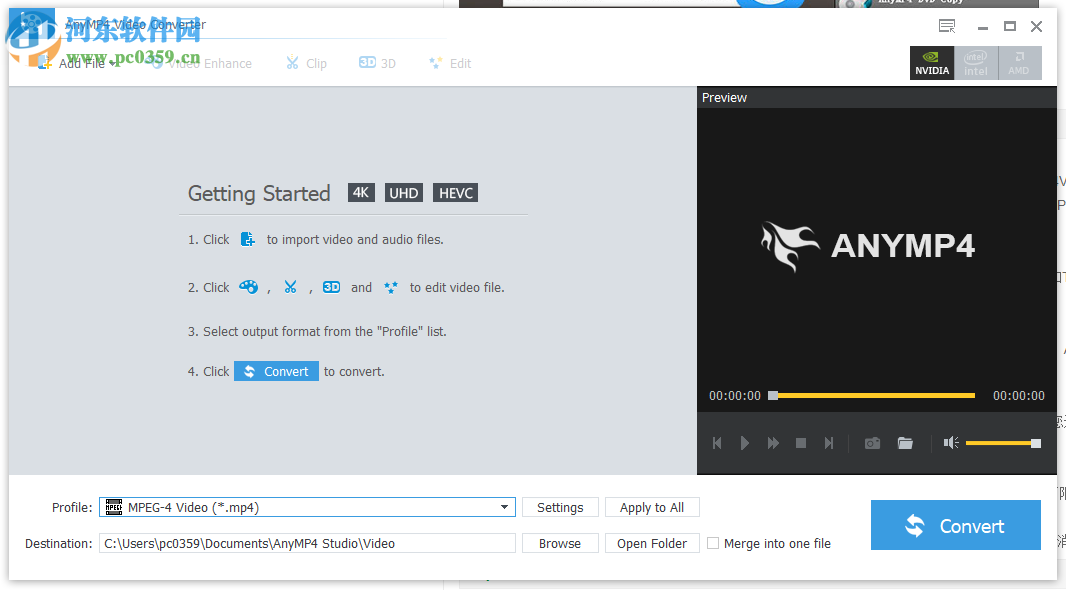The width and height of the screenshot is (1066, 590).
Task: Enable Merge into one file
Action: point(712,543)
